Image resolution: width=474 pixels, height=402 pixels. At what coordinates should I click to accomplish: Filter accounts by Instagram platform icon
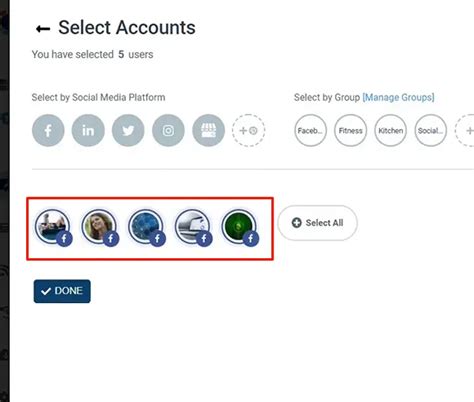pos(168,130)
